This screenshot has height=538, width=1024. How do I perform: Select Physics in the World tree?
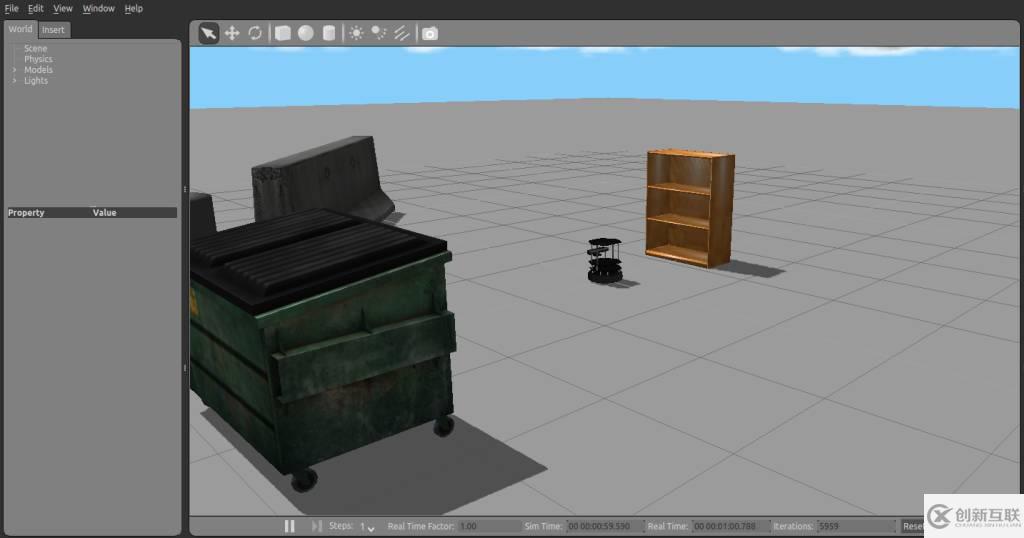click(38, 59)
